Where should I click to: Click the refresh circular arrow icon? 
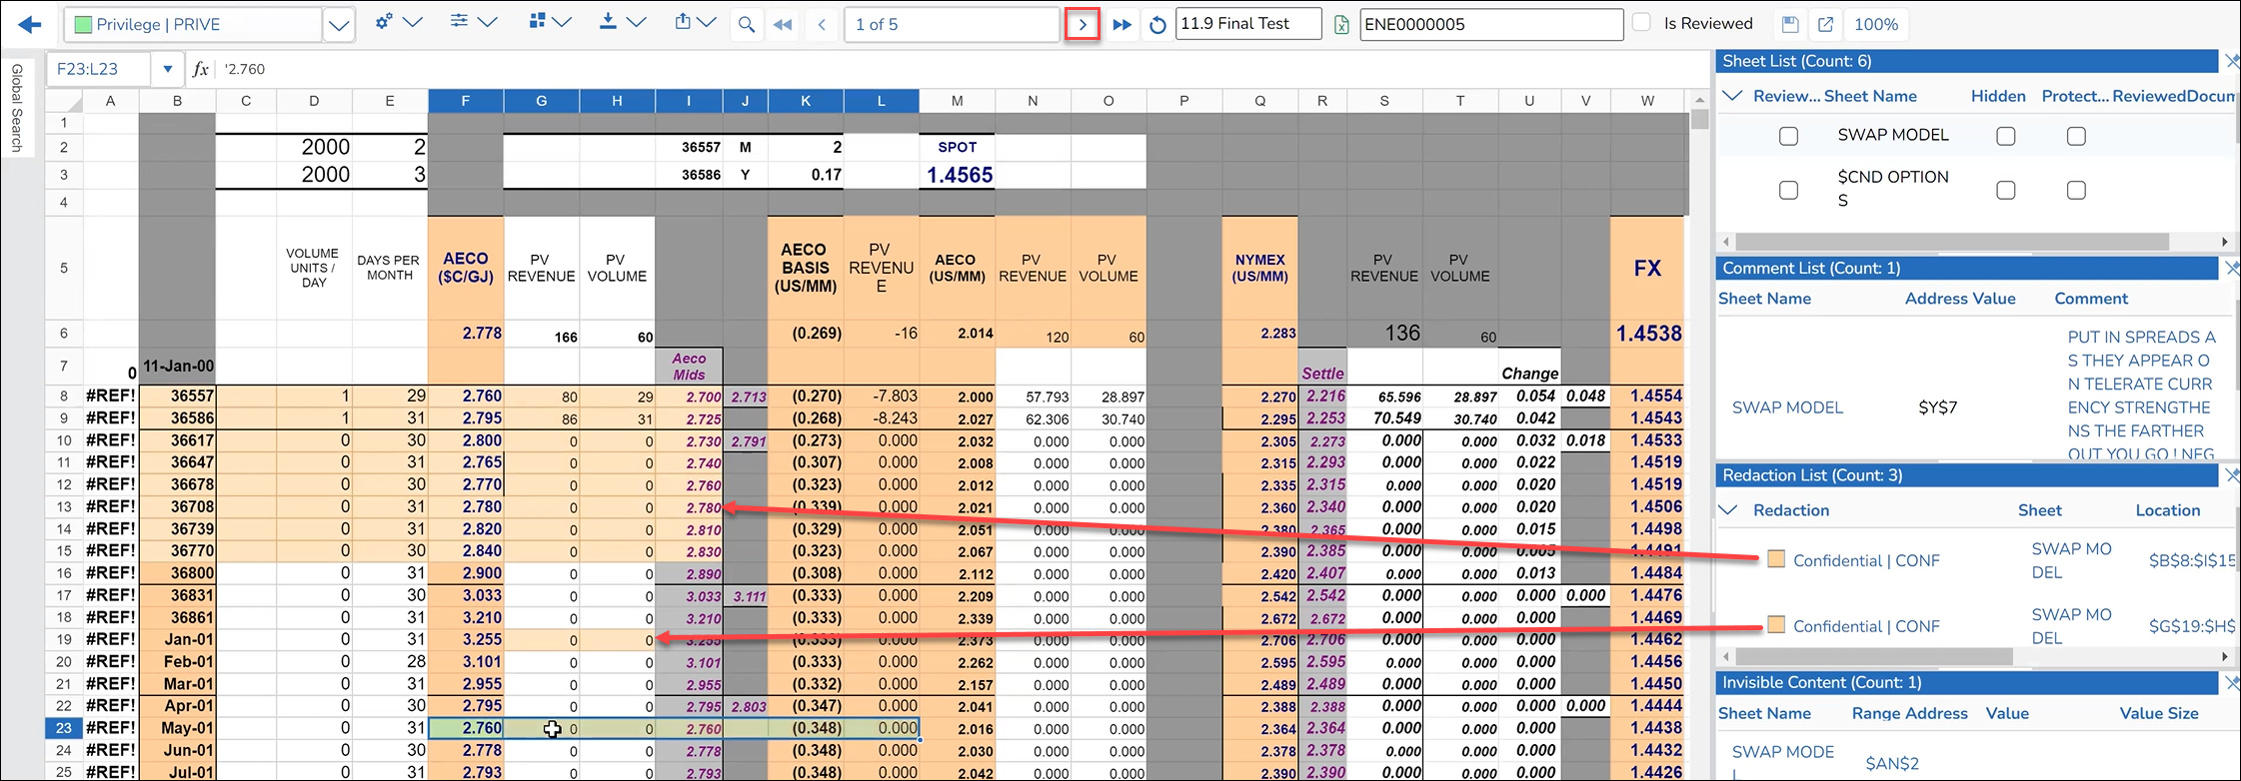coord(1158,25)
